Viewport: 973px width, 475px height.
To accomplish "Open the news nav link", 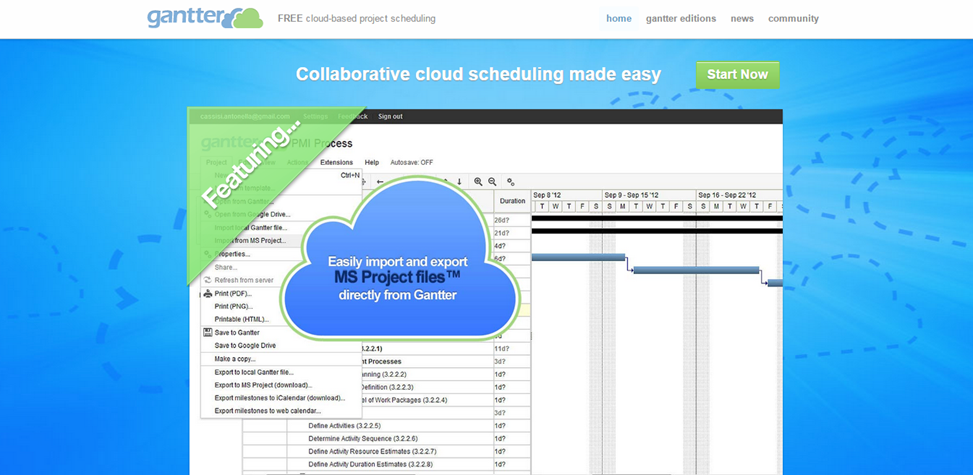I will 742,19.
